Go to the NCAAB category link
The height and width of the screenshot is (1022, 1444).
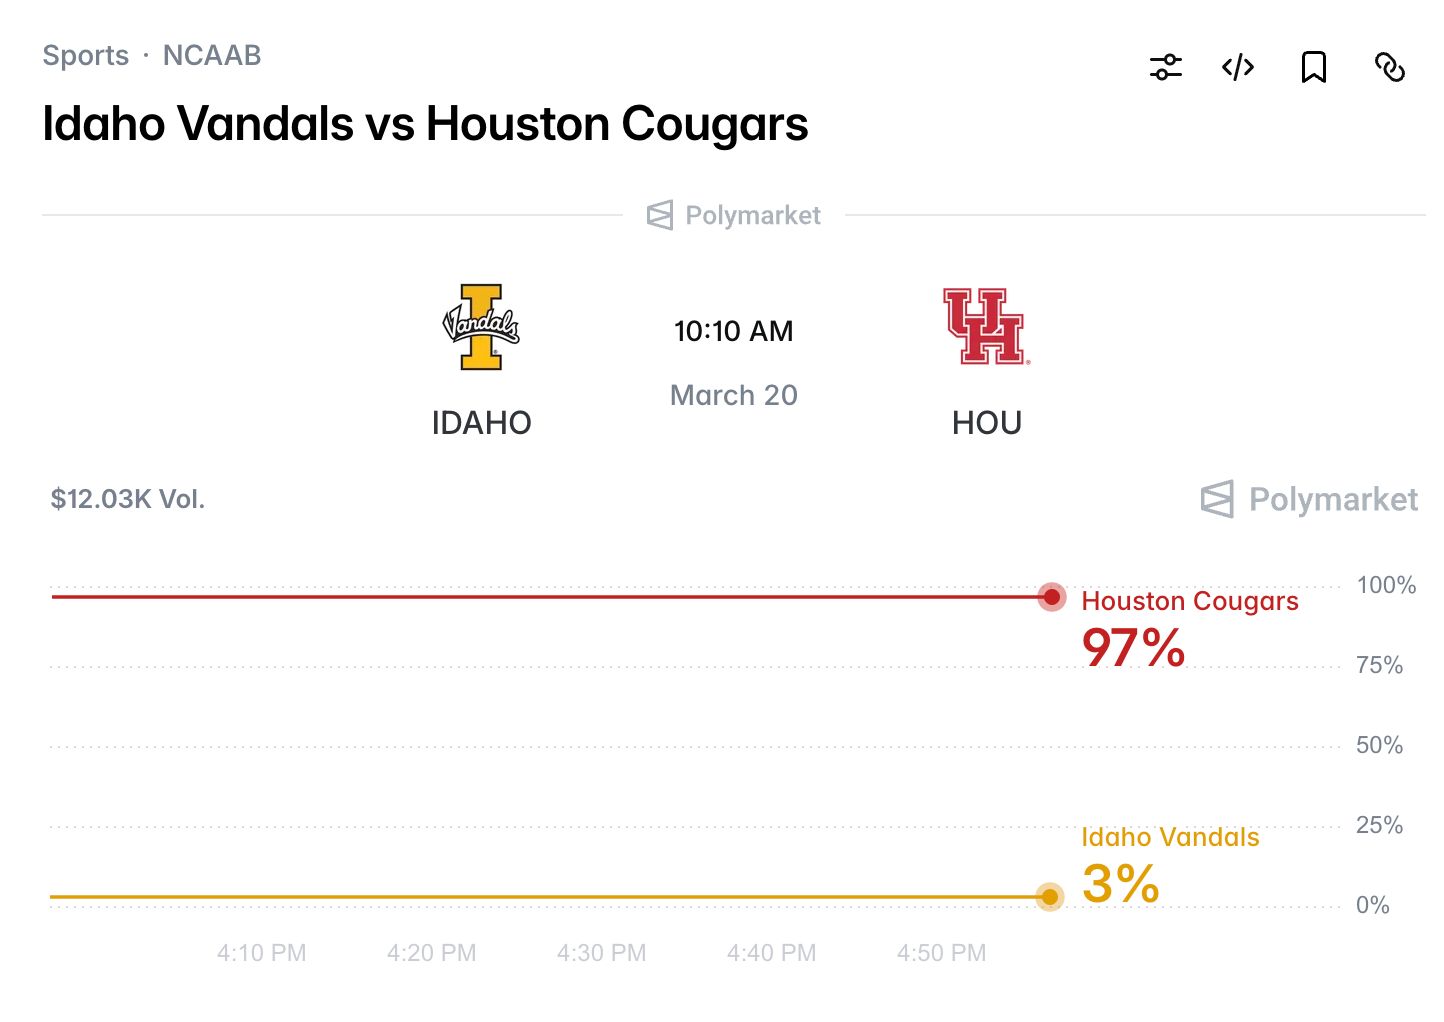212,55
